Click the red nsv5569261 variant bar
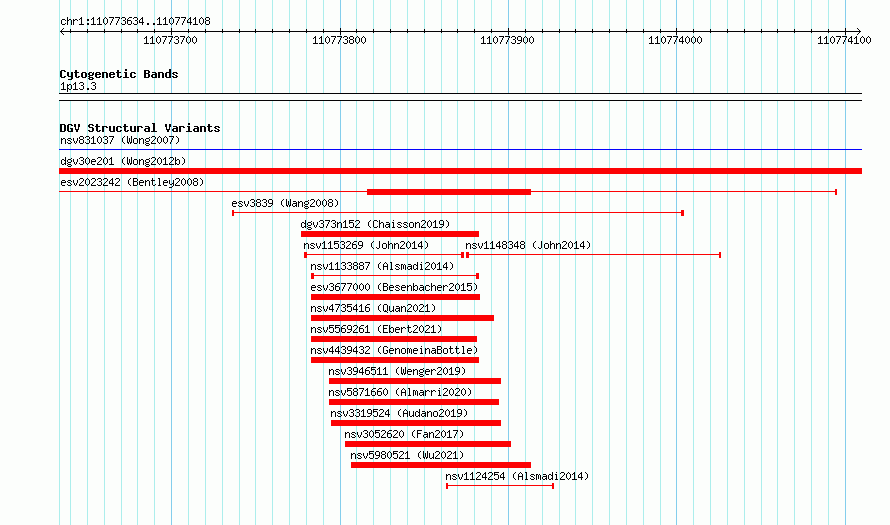Image resolution: width=890 pixels, height=525 pixels. click(x=394, y=339)
